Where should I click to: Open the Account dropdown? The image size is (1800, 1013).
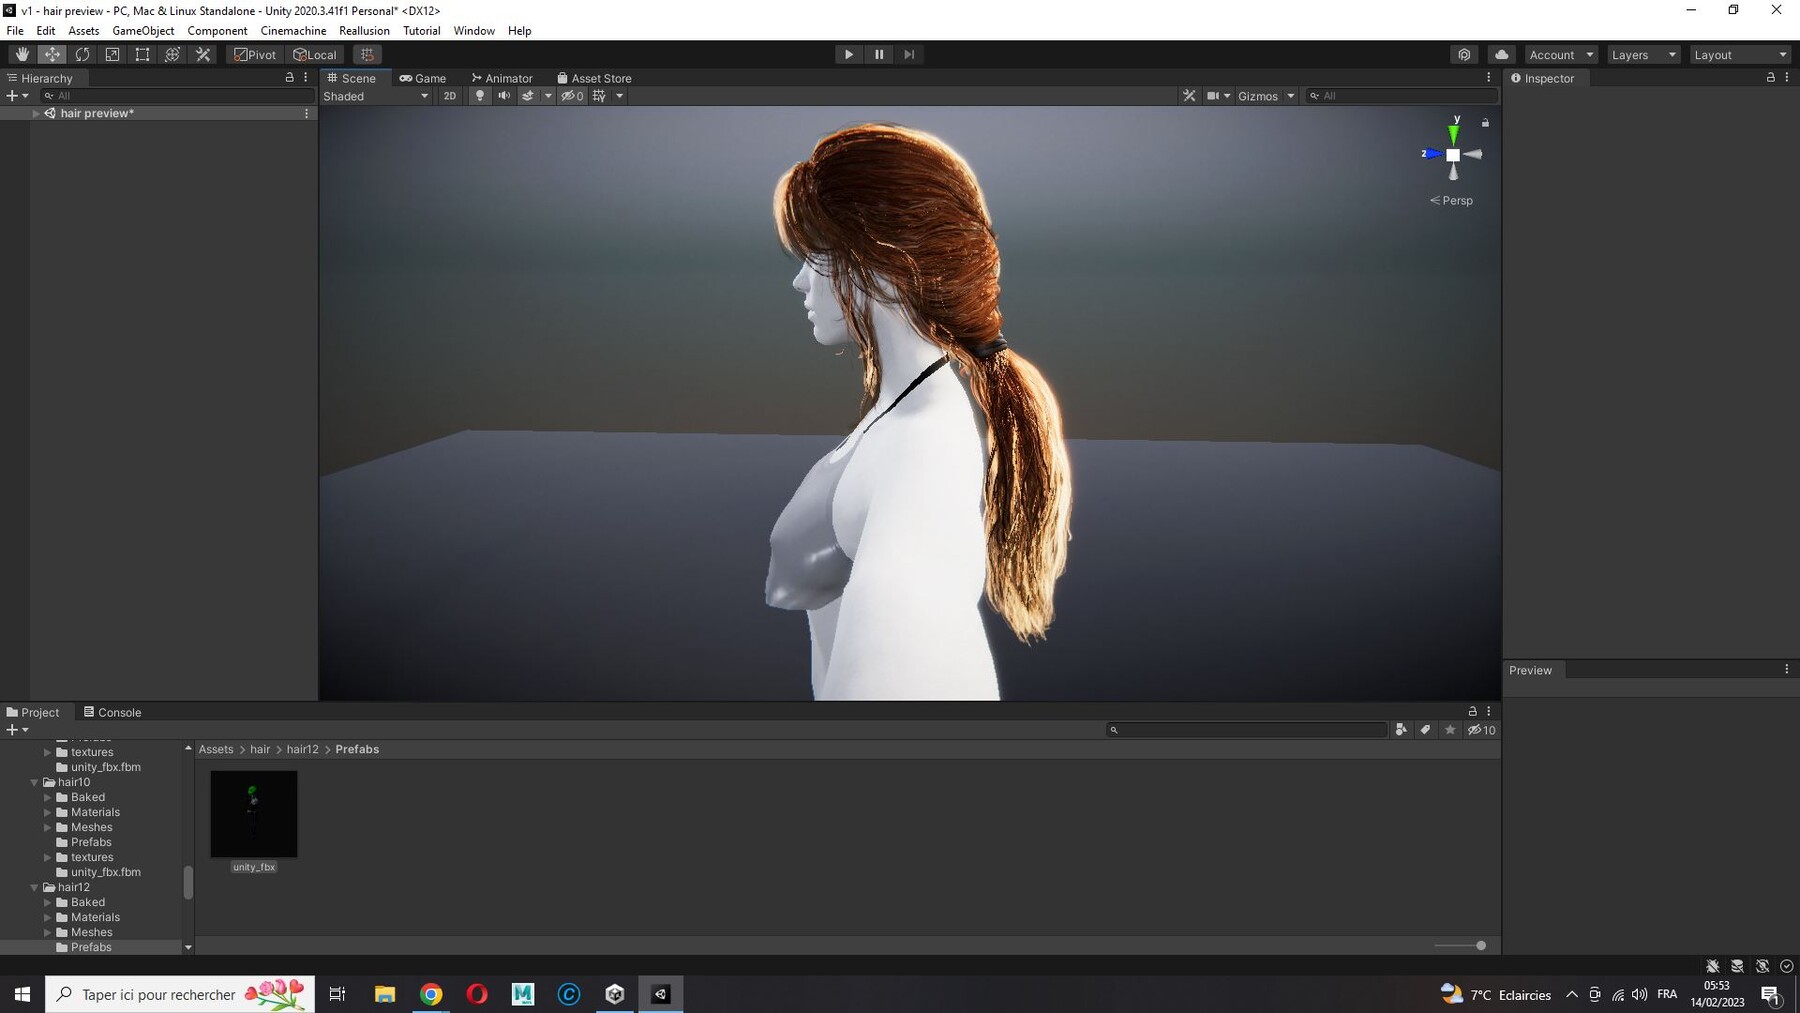coord(1560,55)
